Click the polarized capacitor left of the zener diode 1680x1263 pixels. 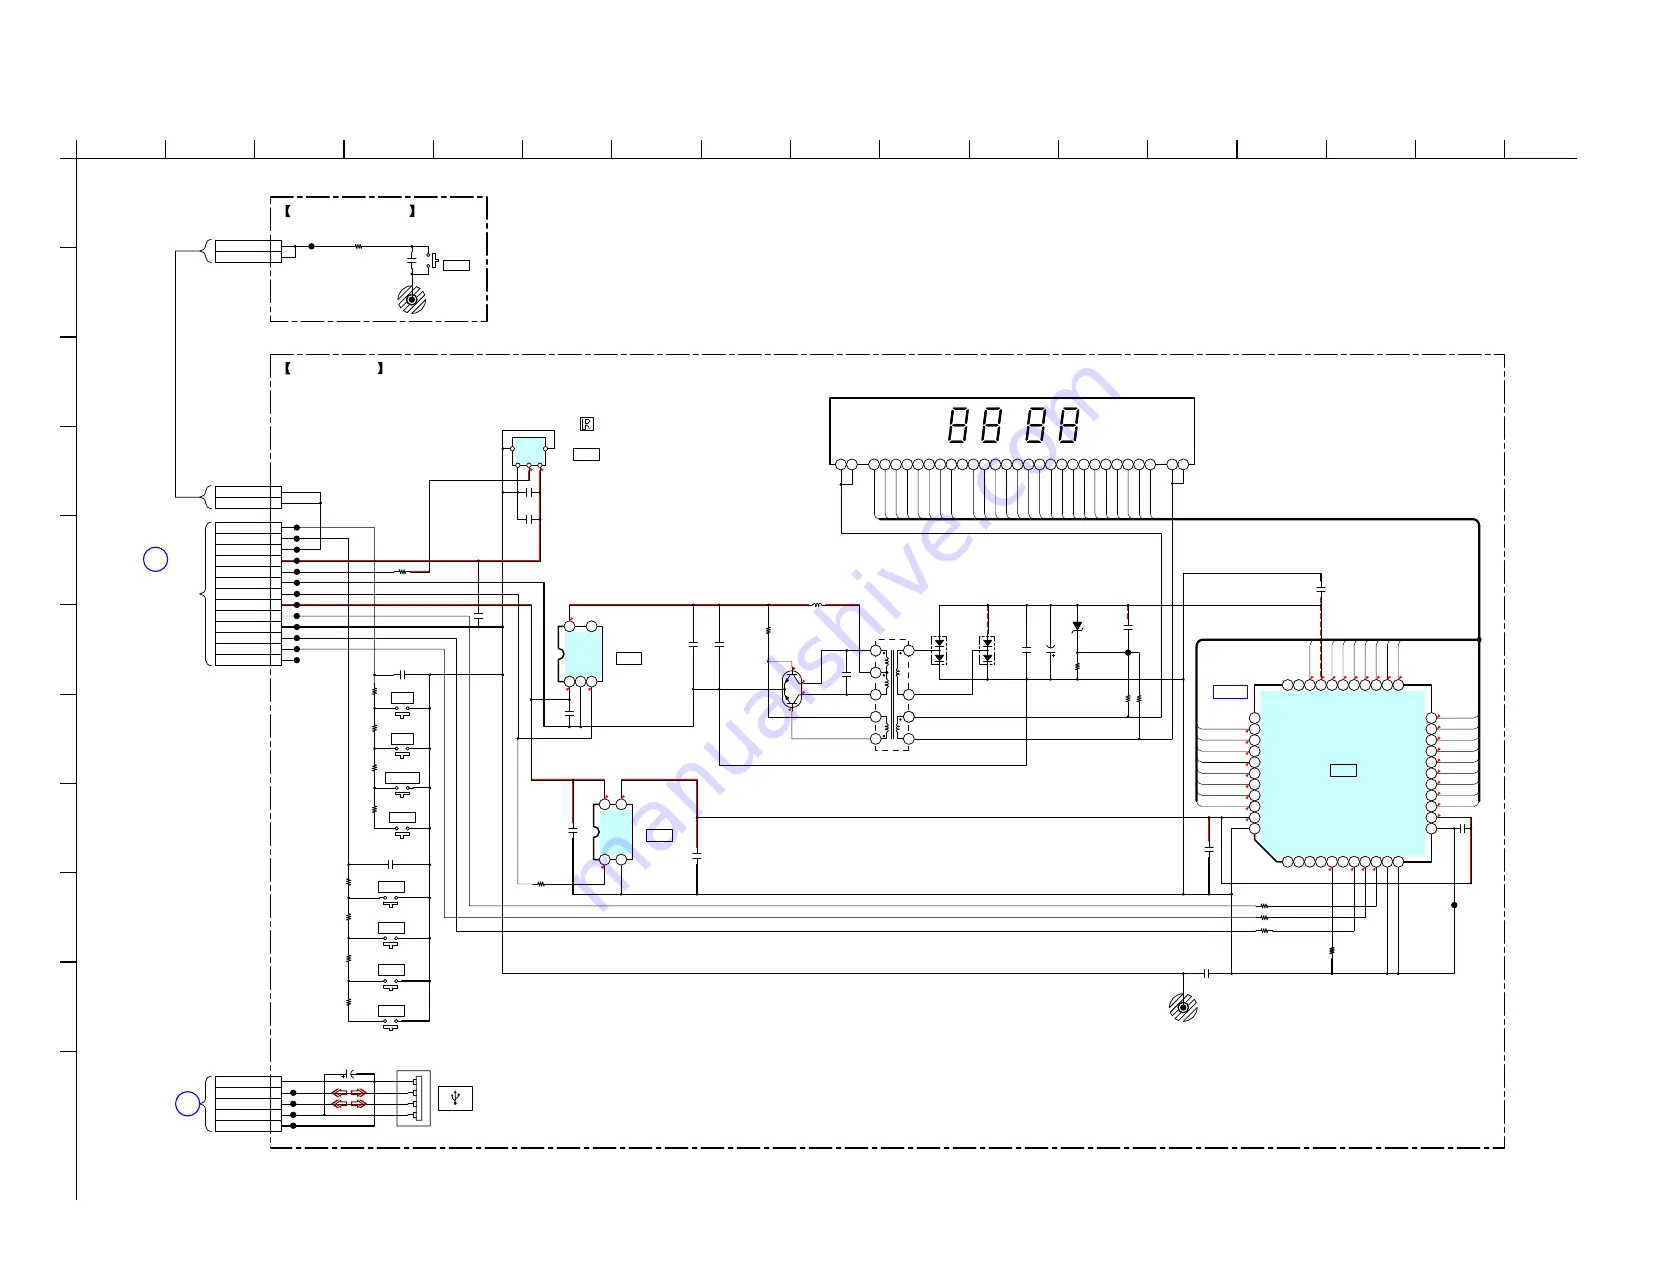[1051, 649]
